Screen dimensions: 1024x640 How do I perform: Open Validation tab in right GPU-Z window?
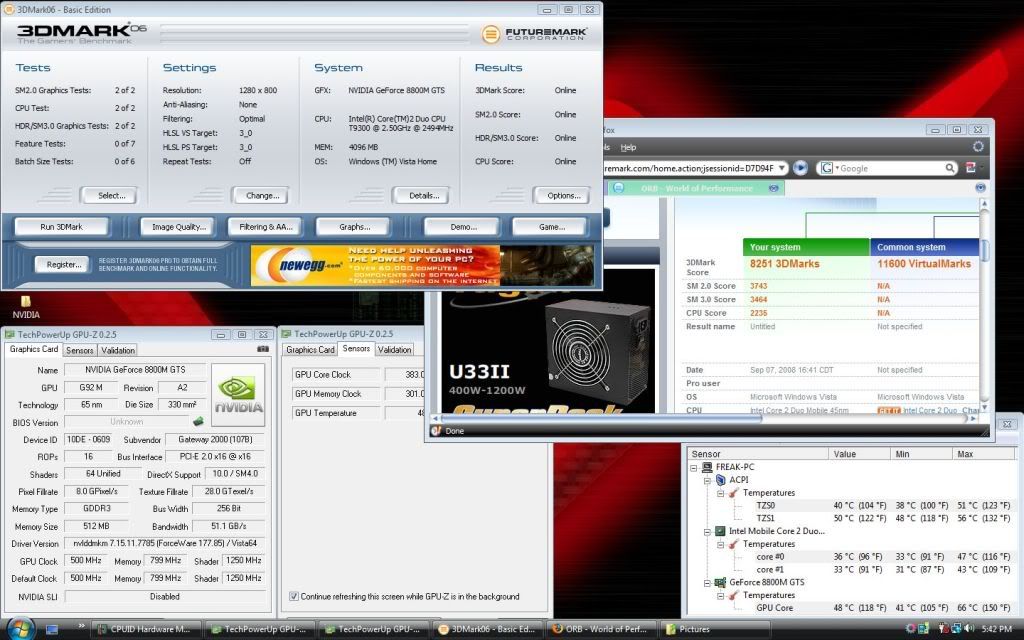point(394,349)
